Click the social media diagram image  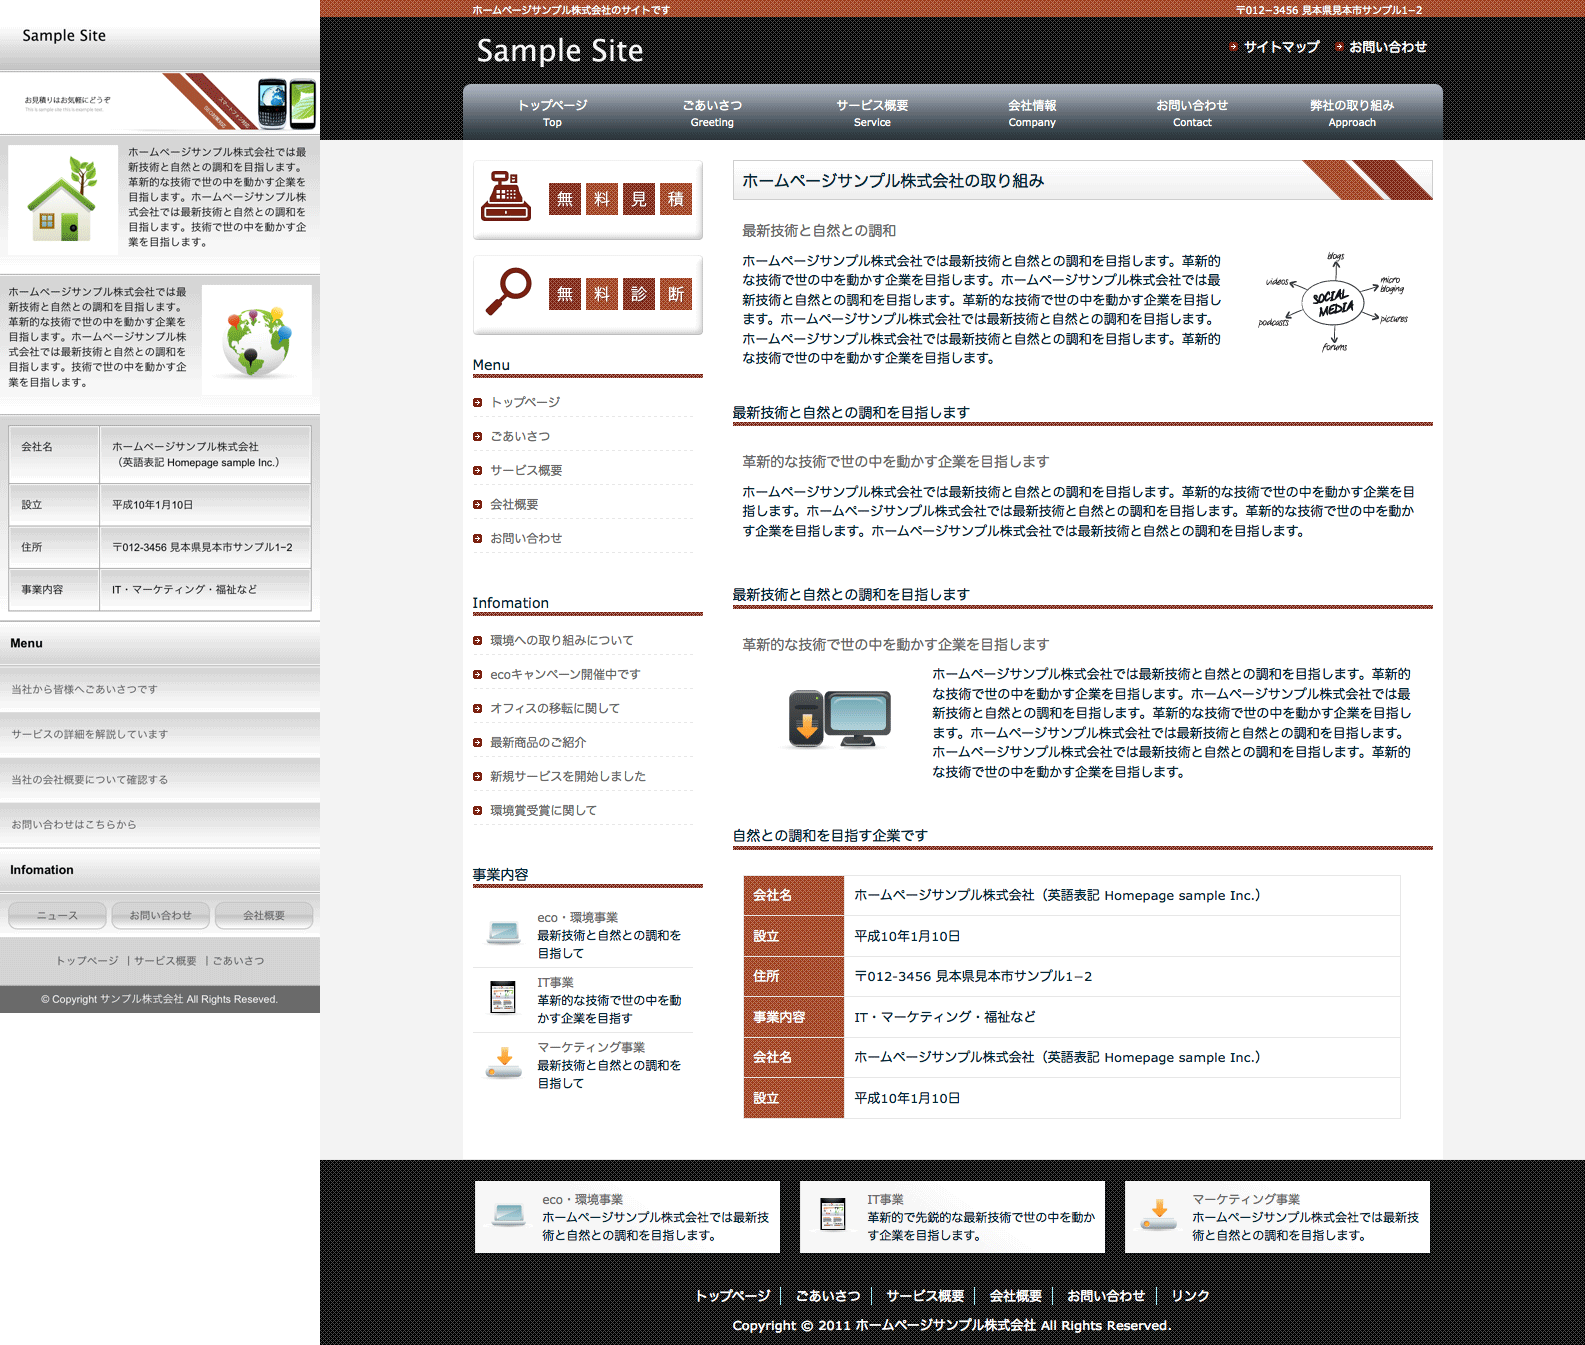(1333, 303)
